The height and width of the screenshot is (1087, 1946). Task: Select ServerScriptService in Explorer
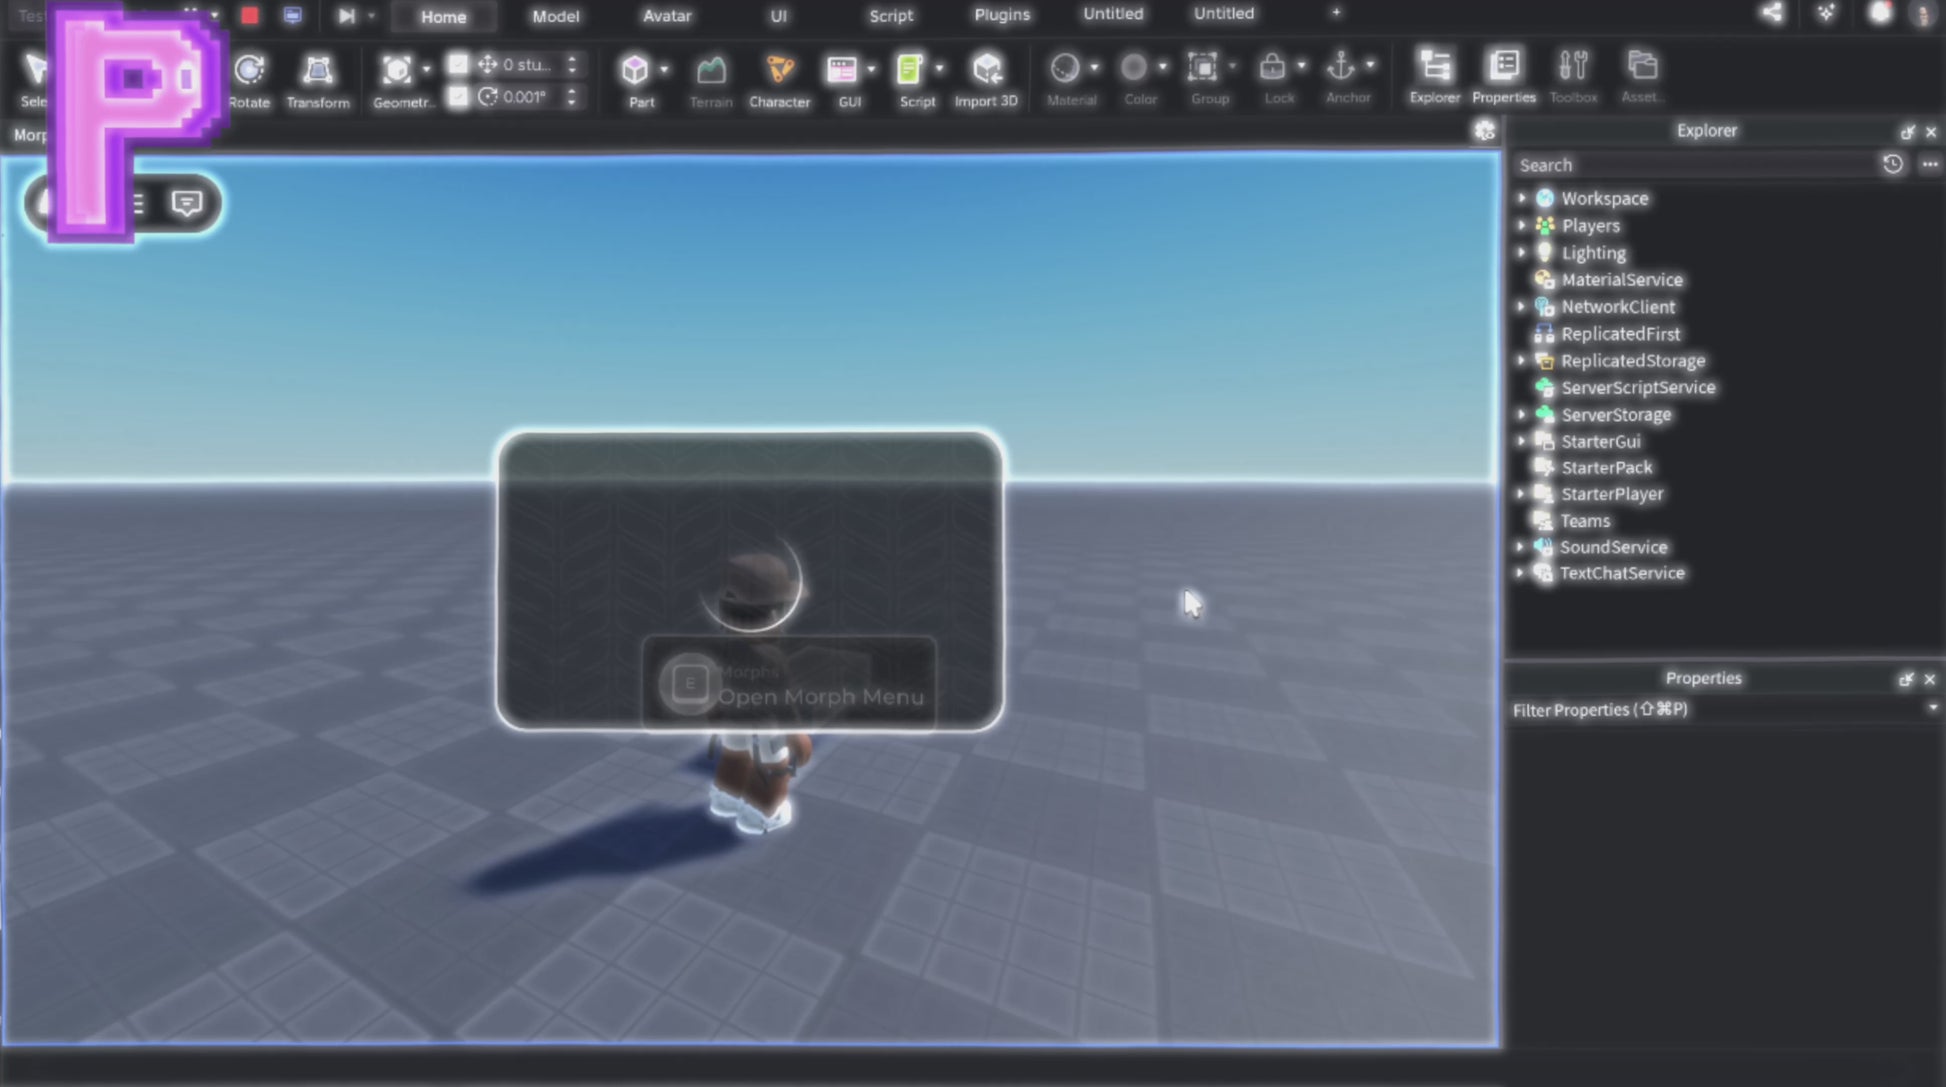point(1637,387)
